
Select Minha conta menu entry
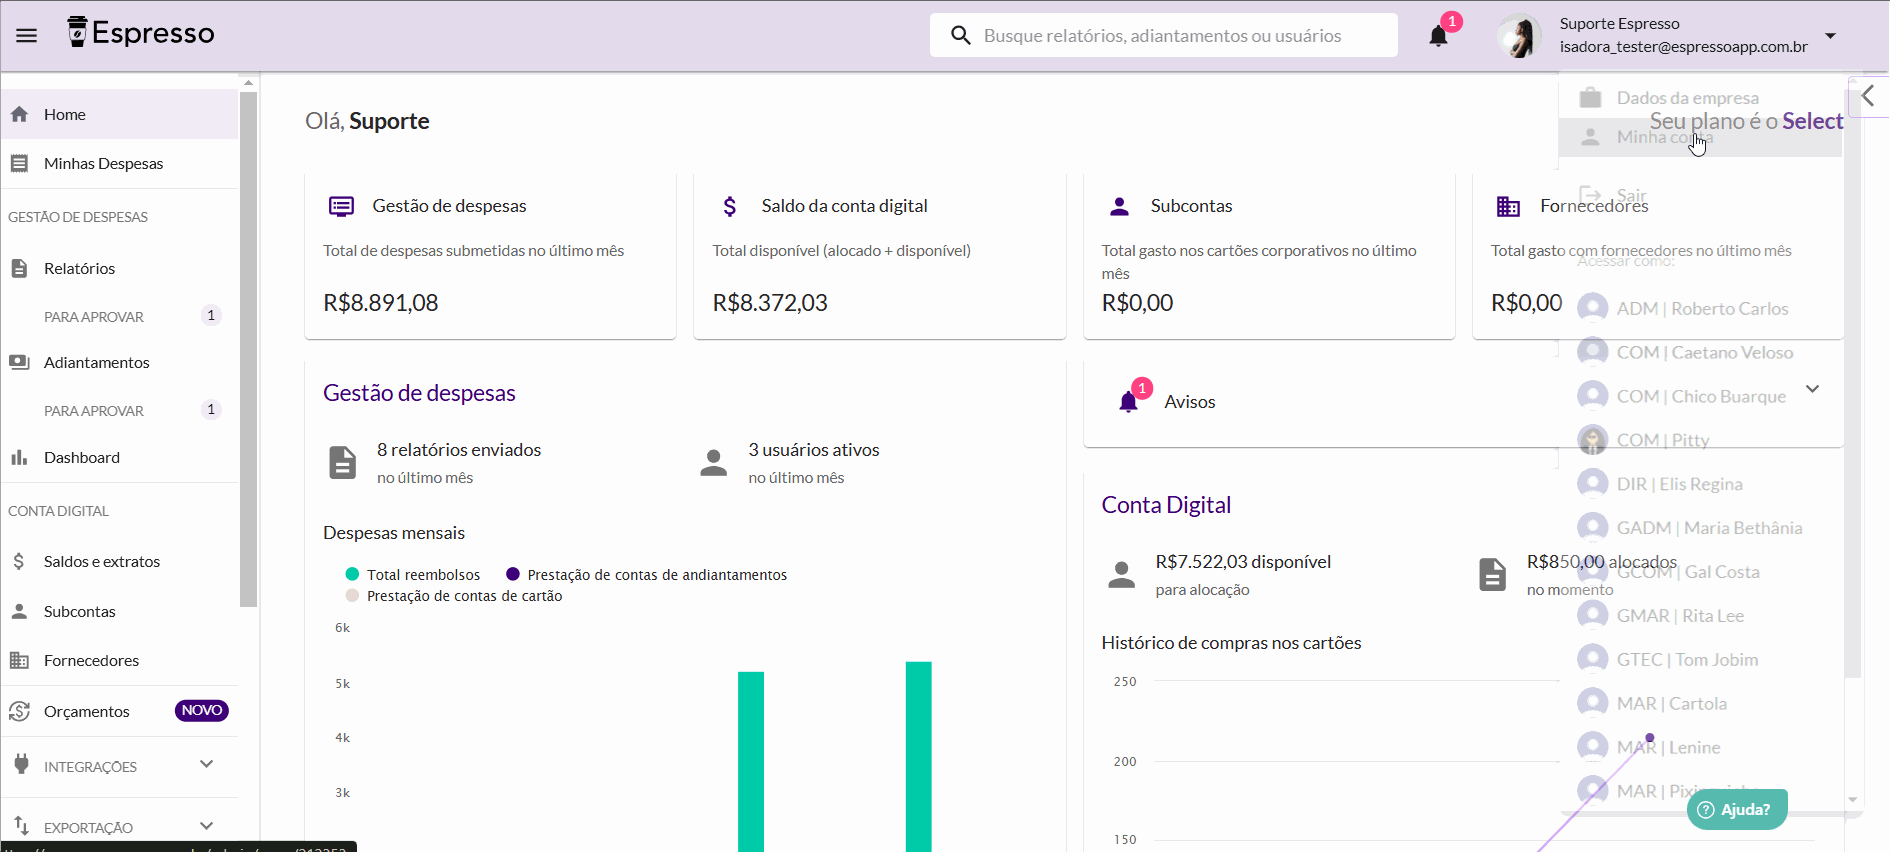coord(1700,137)
